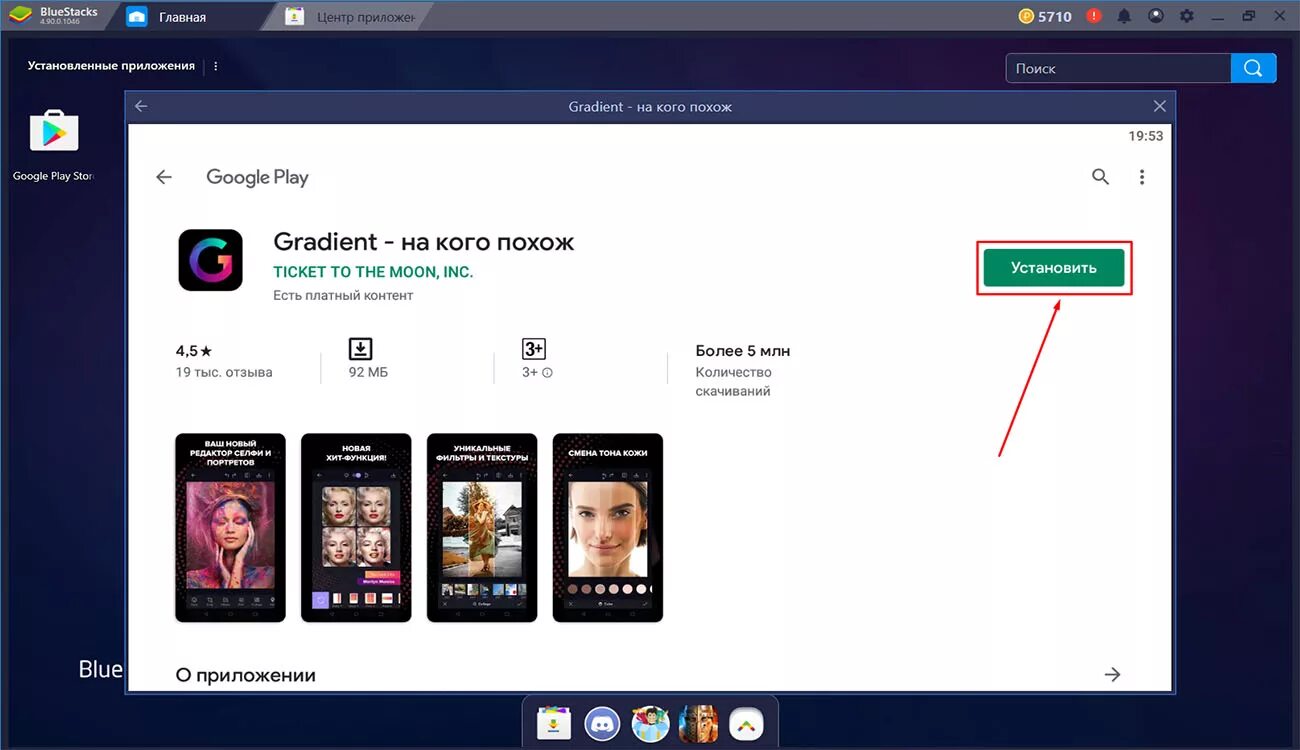This screenshot has width=1300, height=750.
Task: Click back arrow in Gradient window title bar
Action: pyautogui.click(x=141, y=106)
